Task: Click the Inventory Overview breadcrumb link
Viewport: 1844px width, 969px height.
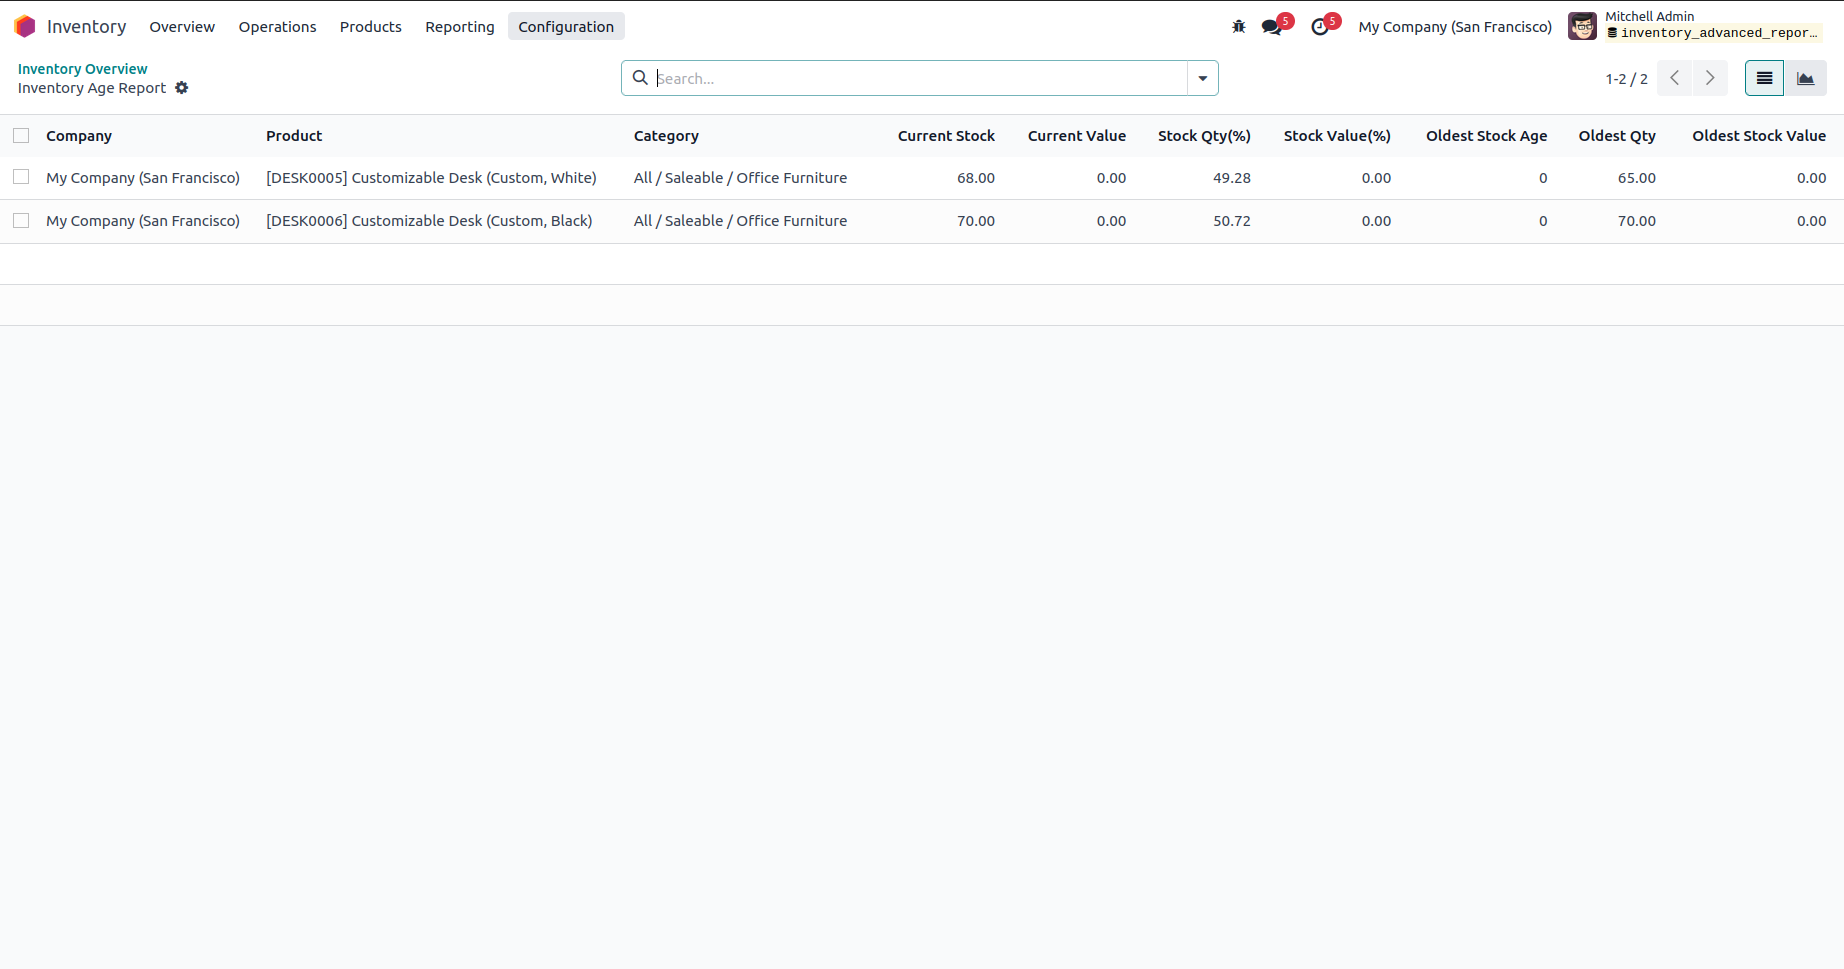Action: pos(82,69)
